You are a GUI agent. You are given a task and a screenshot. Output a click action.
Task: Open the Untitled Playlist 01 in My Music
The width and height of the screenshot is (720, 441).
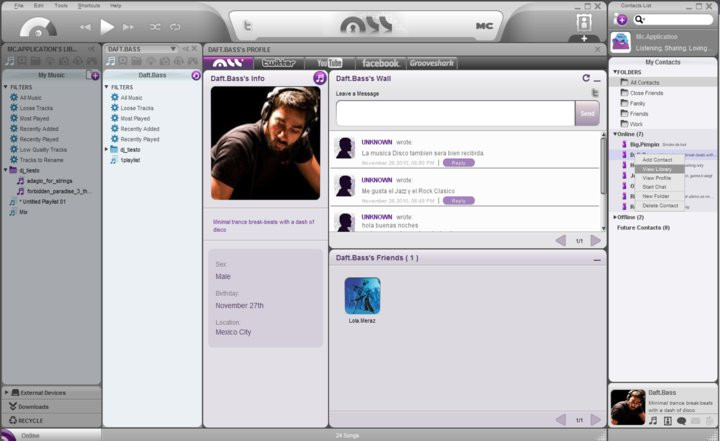pyautogui.click(x=44, y=202)
